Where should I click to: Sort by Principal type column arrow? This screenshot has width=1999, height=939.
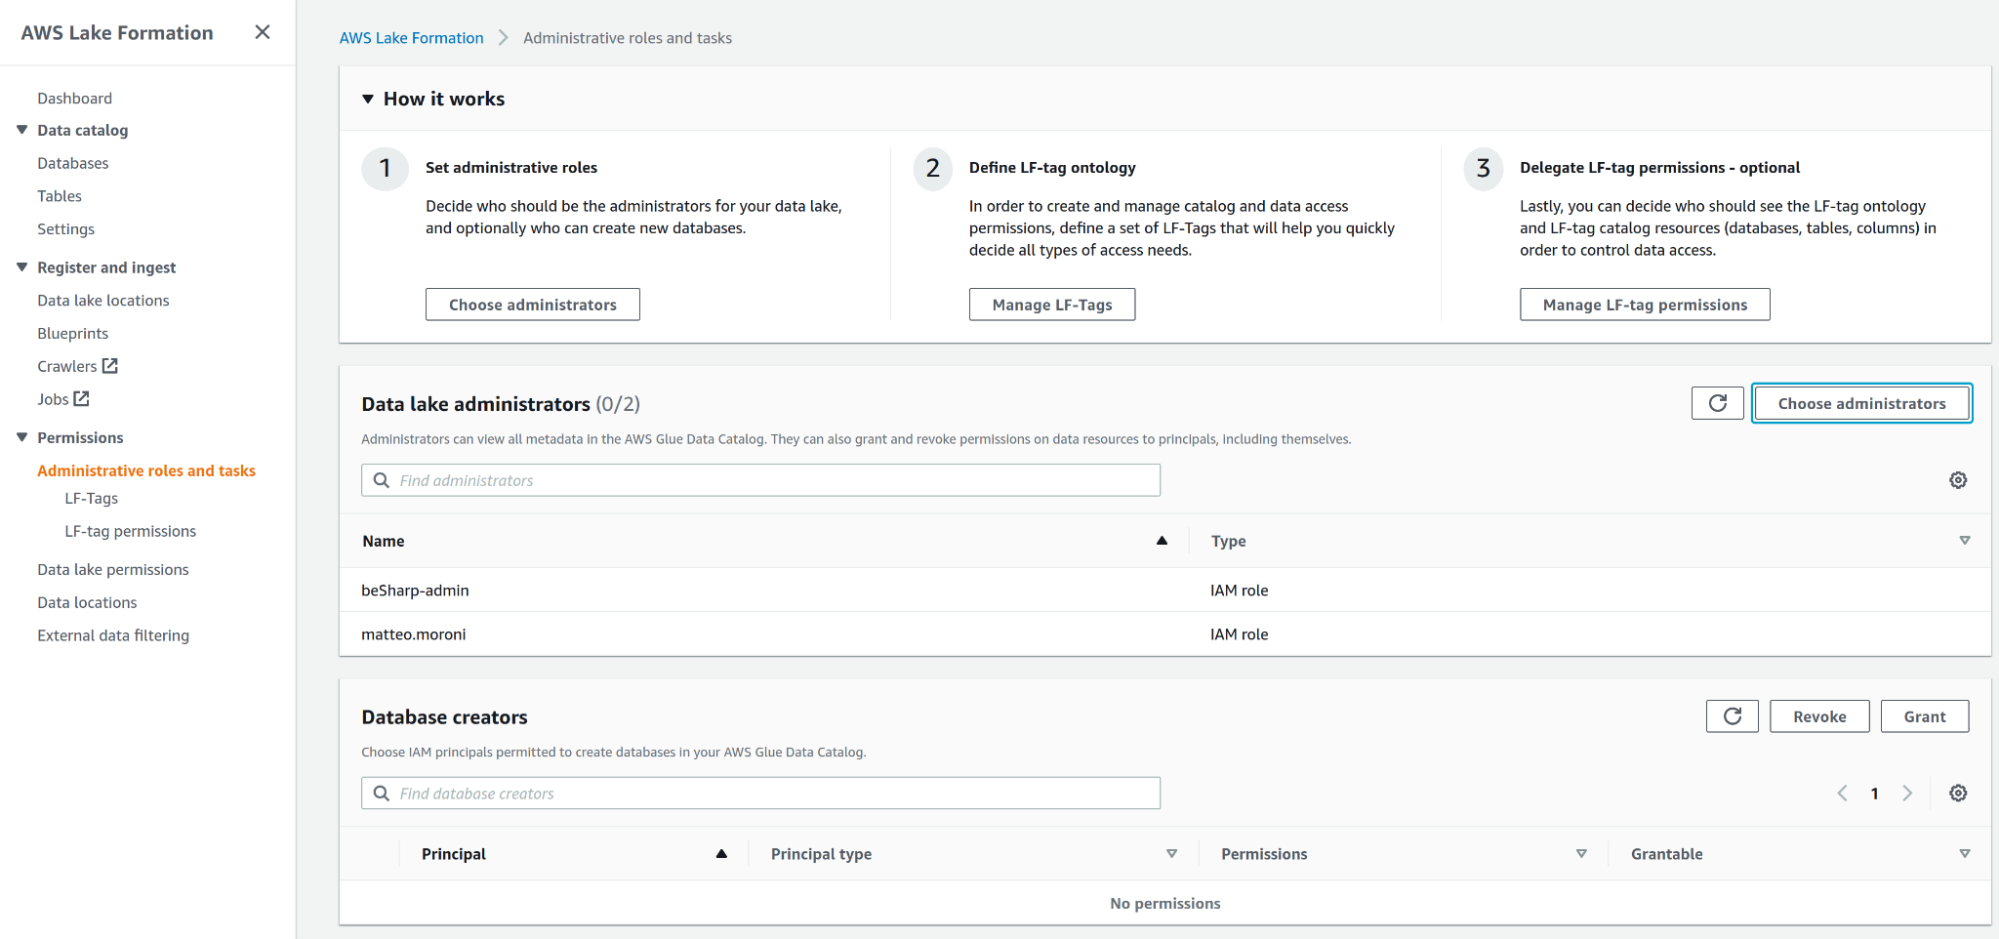tap(1171, 853)
